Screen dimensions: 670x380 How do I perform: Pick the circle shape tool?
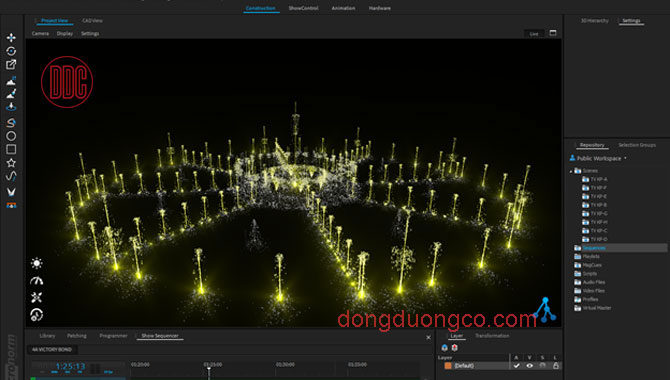11,136
